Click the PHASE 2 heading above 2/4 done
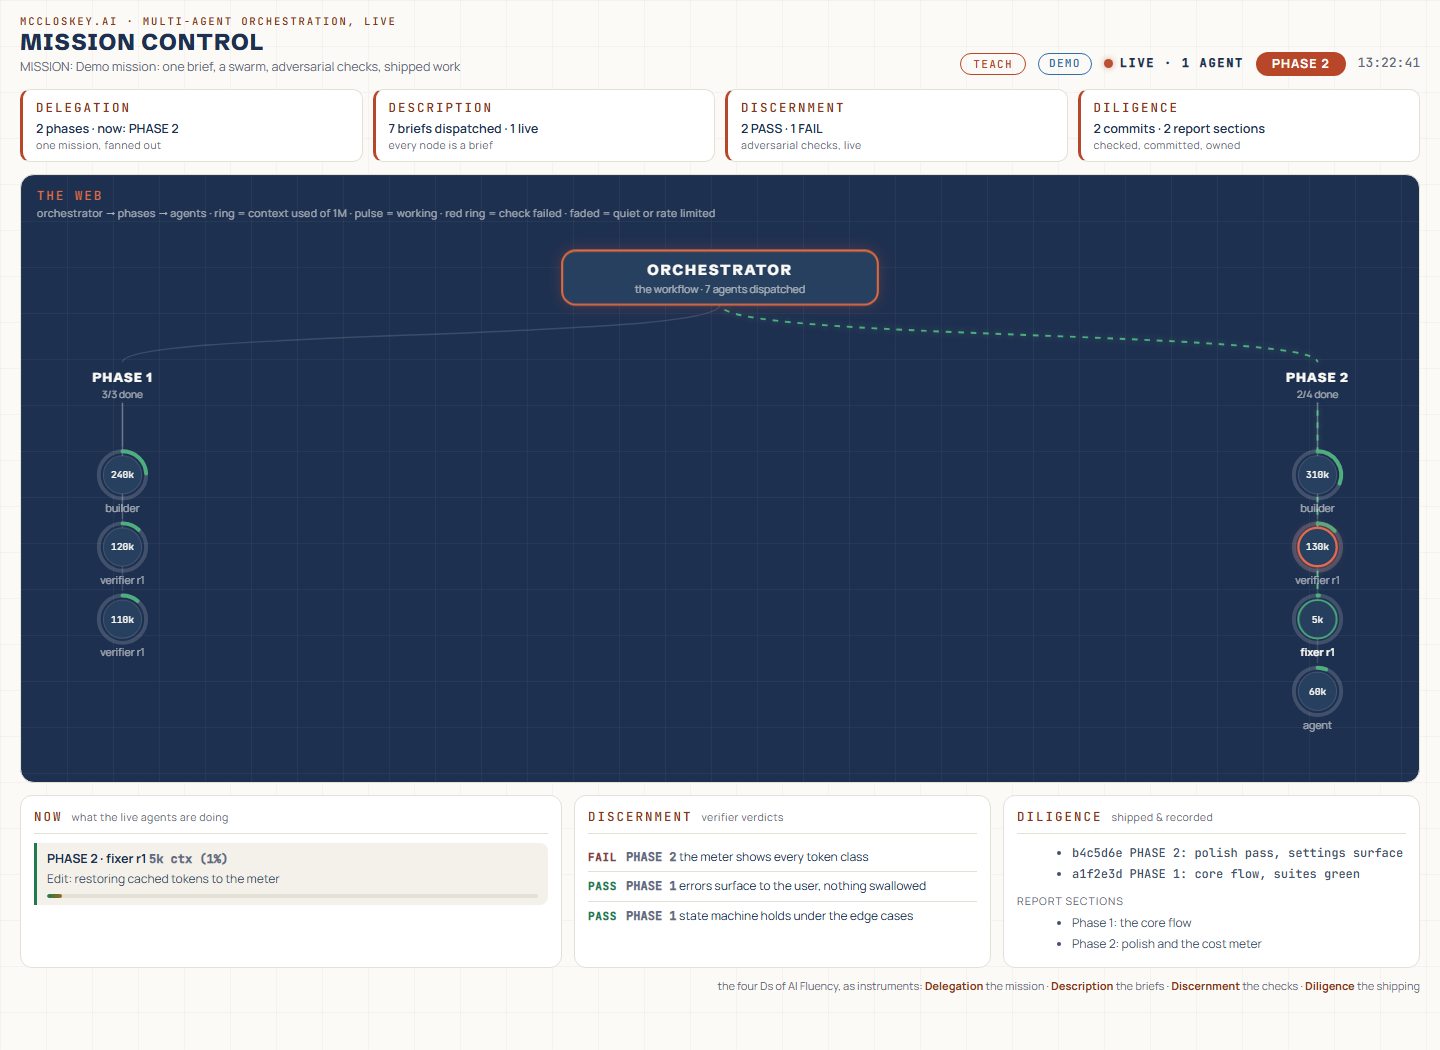1440x1050 pixels. [x=1317, y=377]
